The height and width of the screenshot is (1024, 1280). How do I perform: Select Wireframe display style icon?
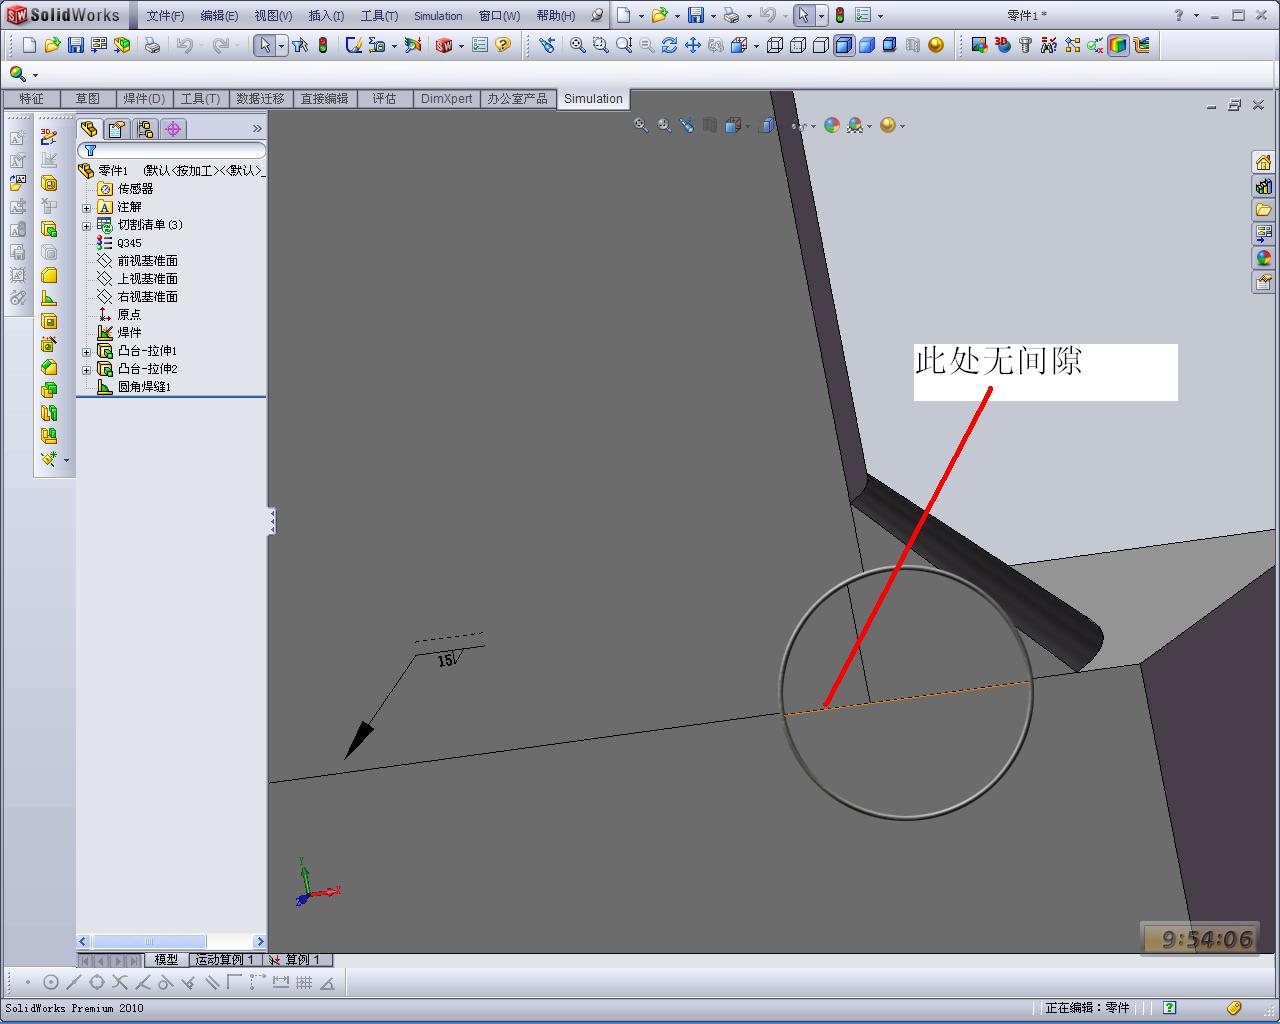coord(774,45)
